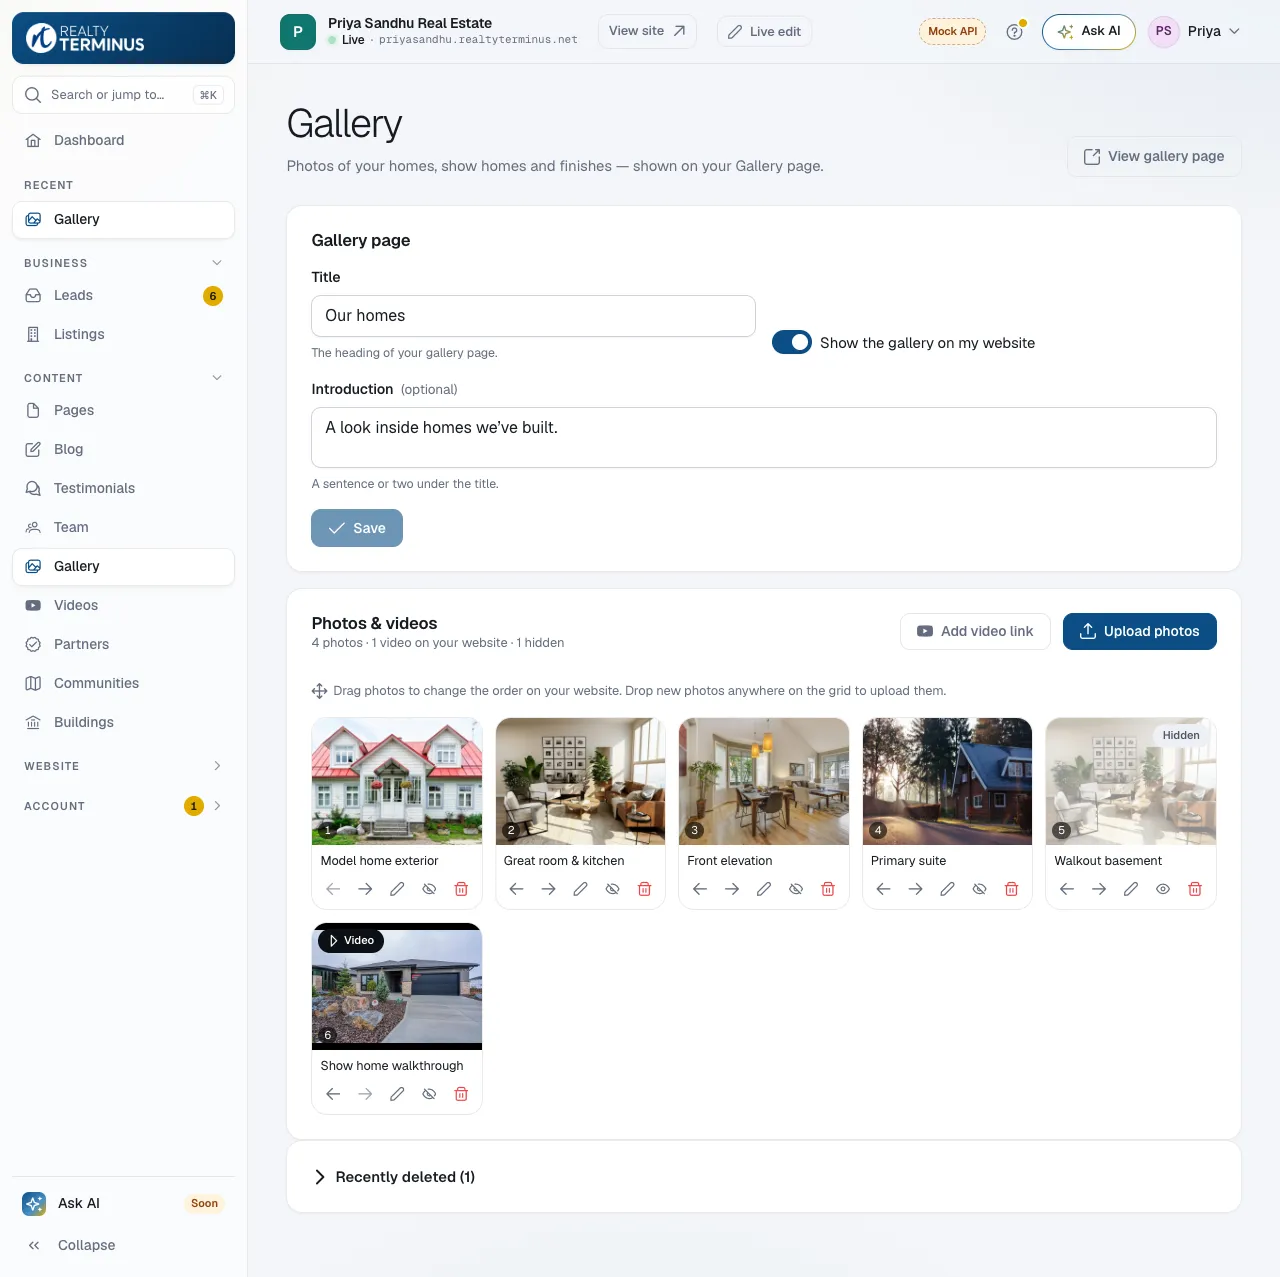Collapse the Business sidebar section
Viewport: 1280px width, 1277px height.
[x=217, y=263]
